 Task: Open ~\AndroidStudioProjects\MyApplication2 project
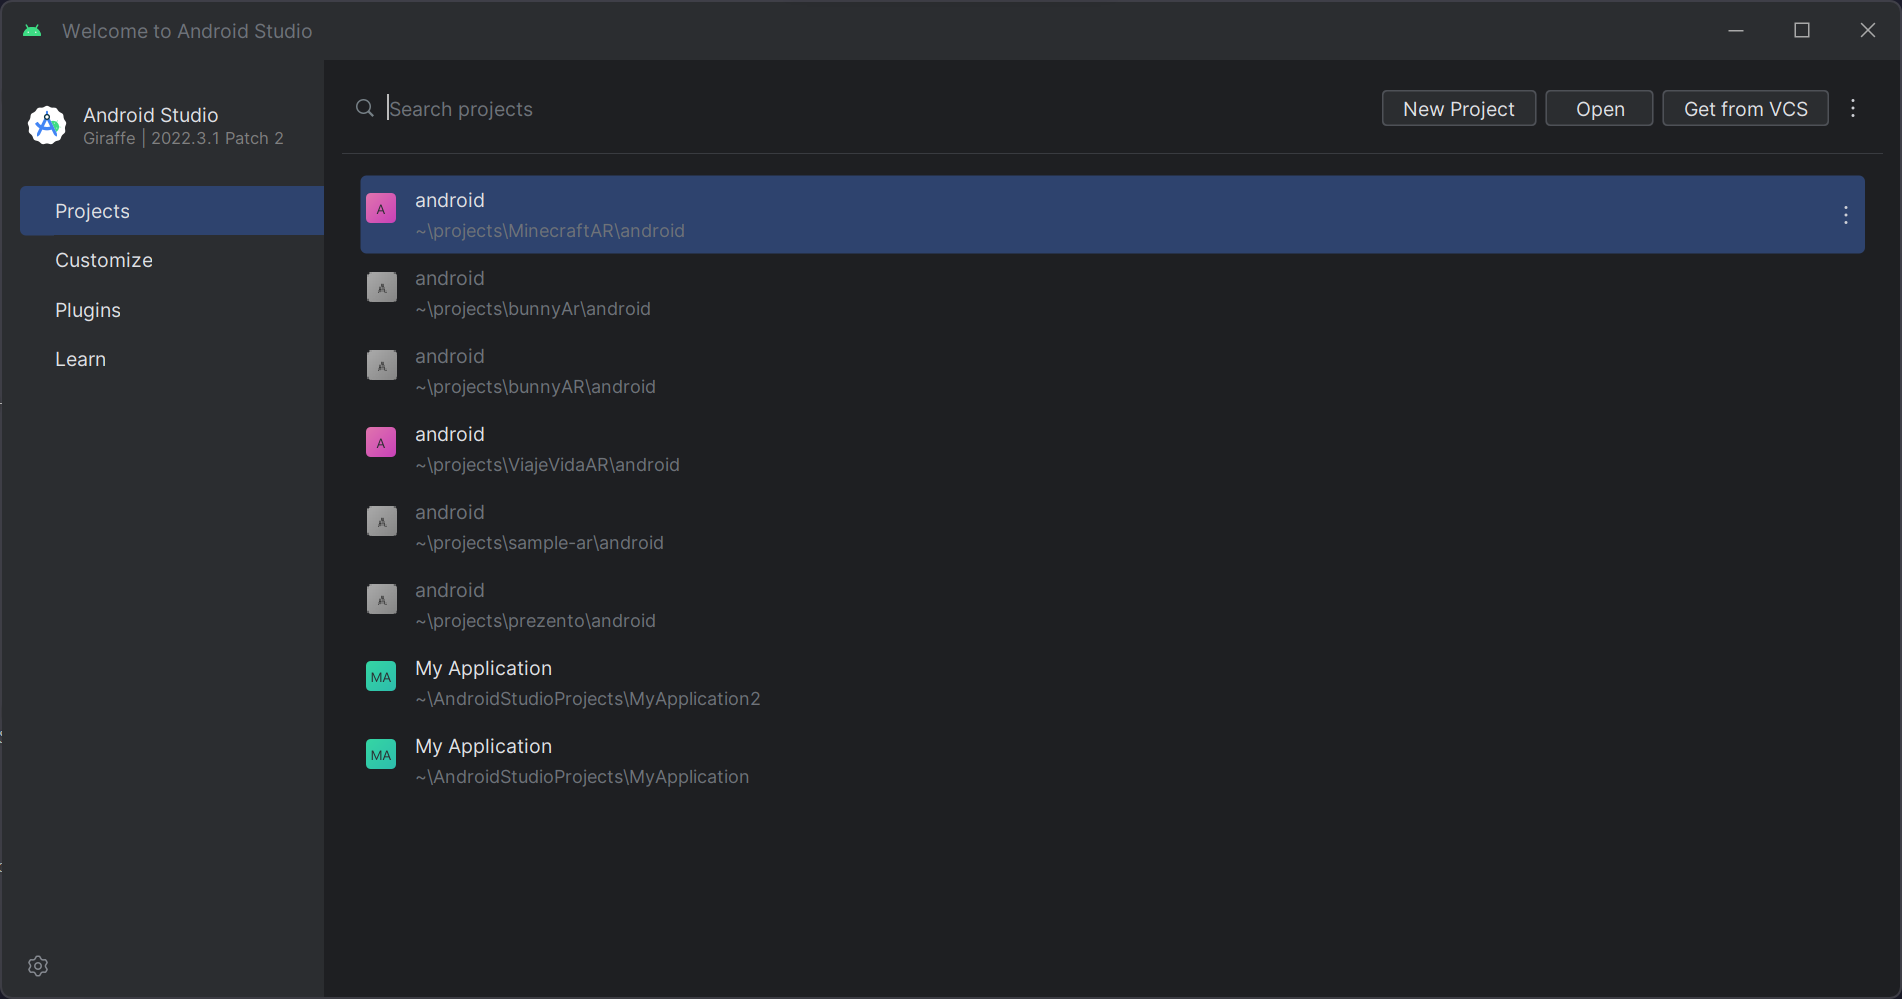tap(588, 699)
